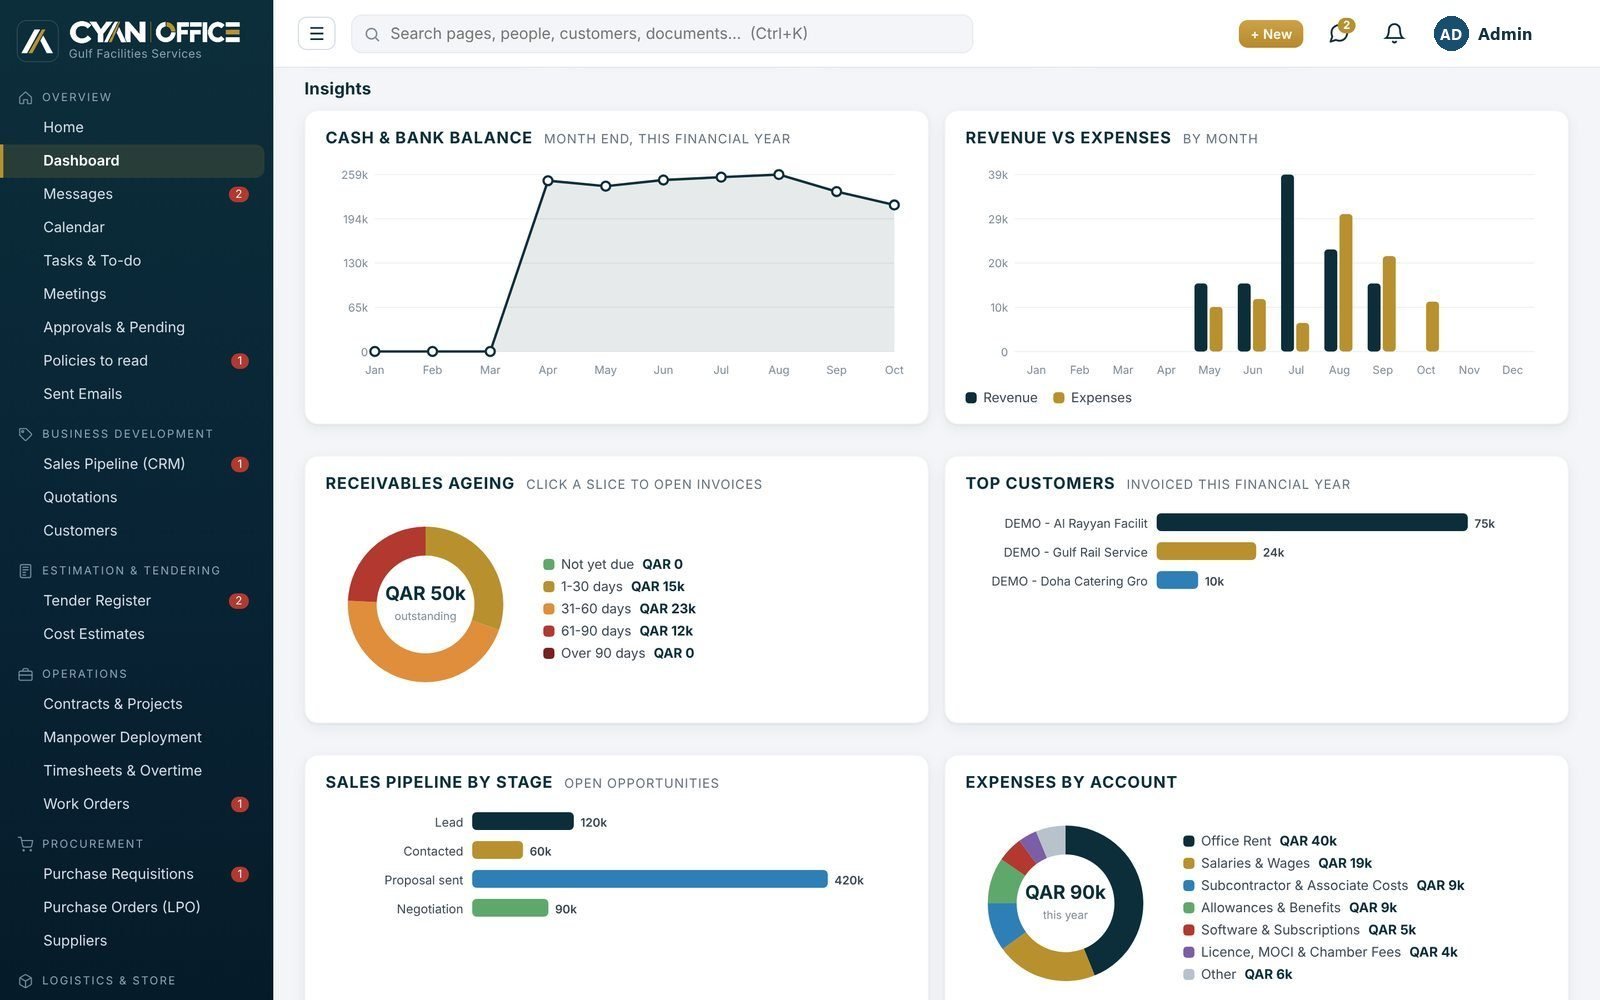This screenshot has height=1000, width=1600.
Task: Click the Procurement cart icon
Action: pos(26,844)
